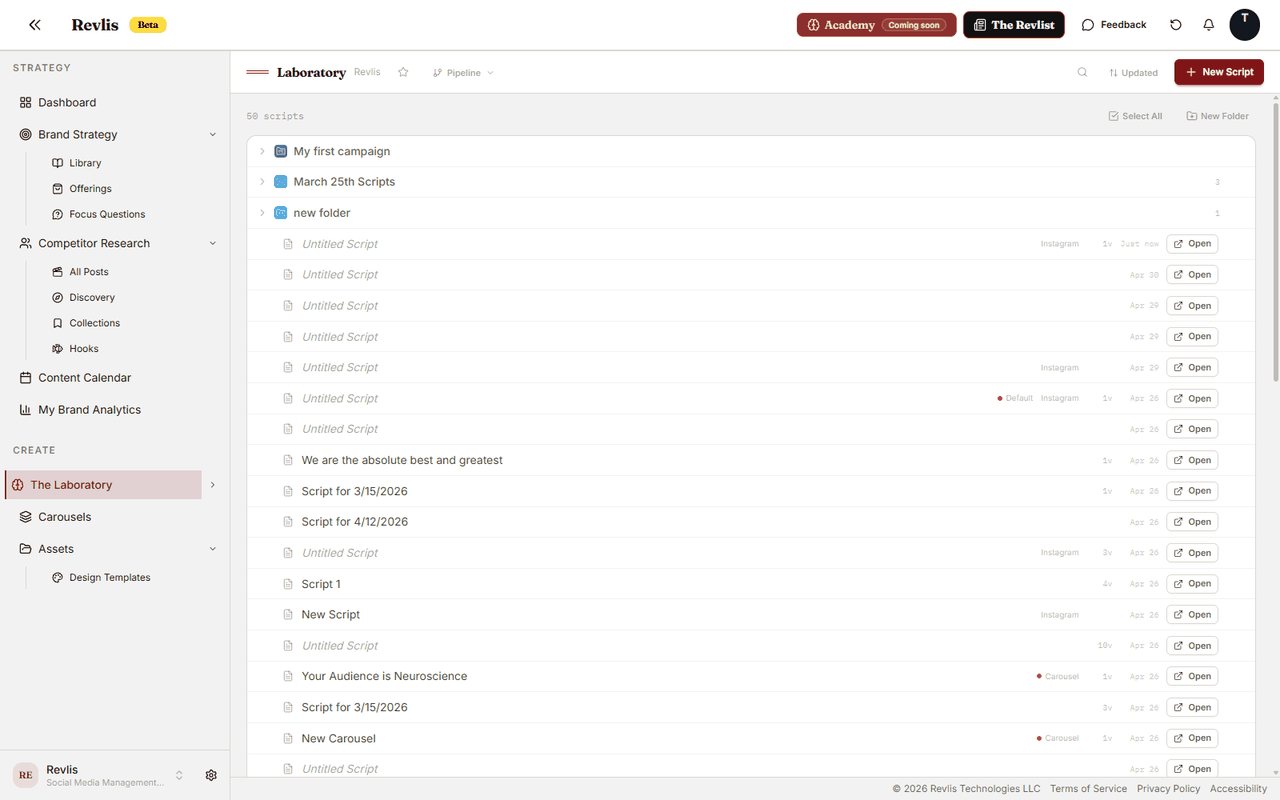This screenshot has height=800, width=1280.
Task: Click Default tag on Untitled Script
Action: click(x=1015, y=398)
